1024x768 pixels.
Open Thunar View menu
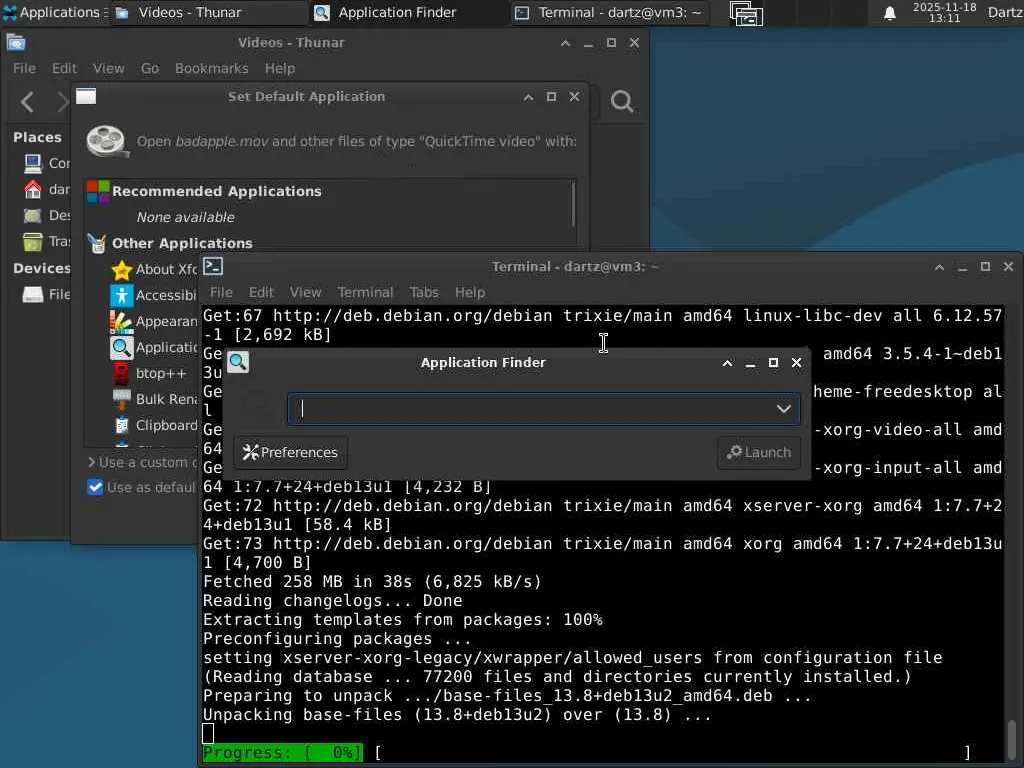pos(108,68)
